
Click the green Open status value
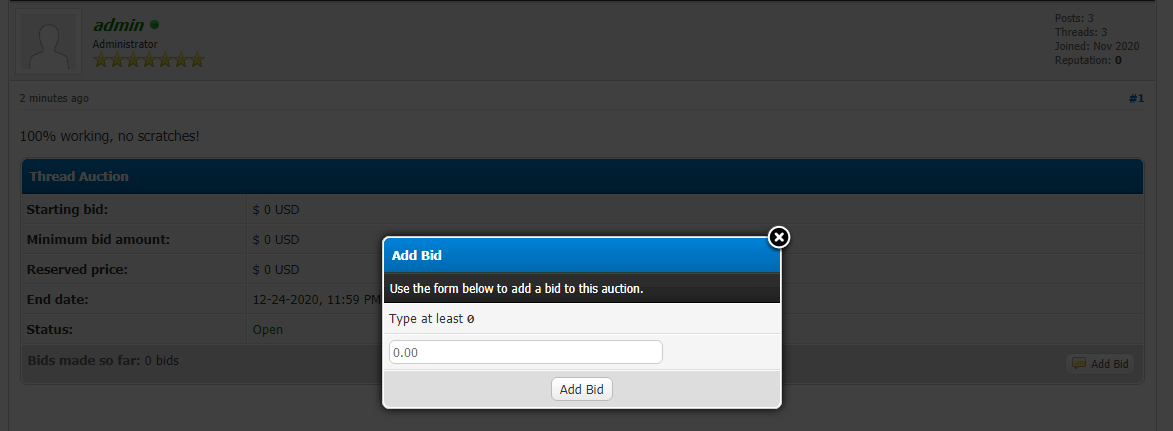(268, 329)
